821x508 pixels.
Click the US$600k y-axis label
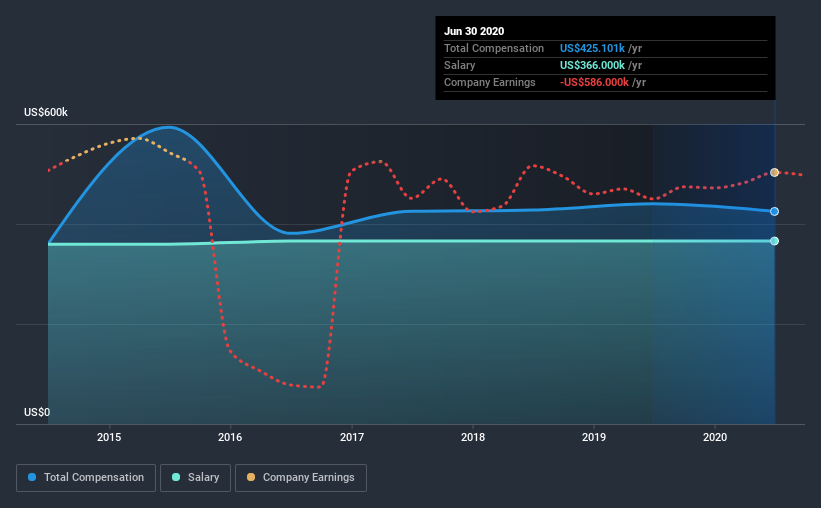tap(46, 112)
